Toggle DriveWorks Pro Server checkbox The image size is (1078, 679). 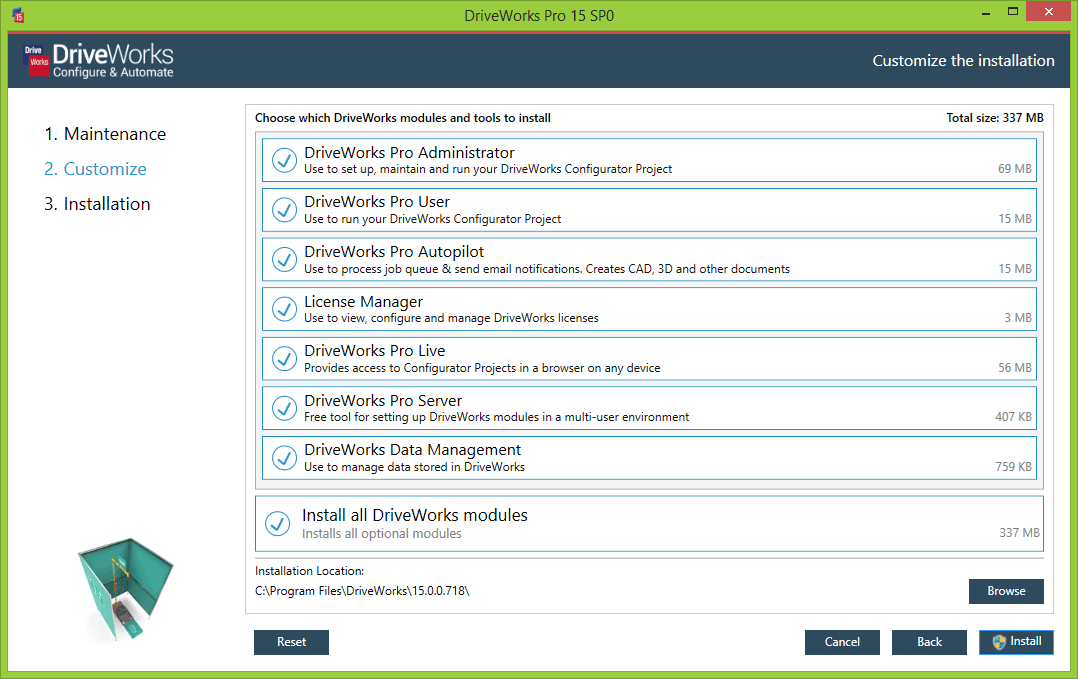click(284, 408)
